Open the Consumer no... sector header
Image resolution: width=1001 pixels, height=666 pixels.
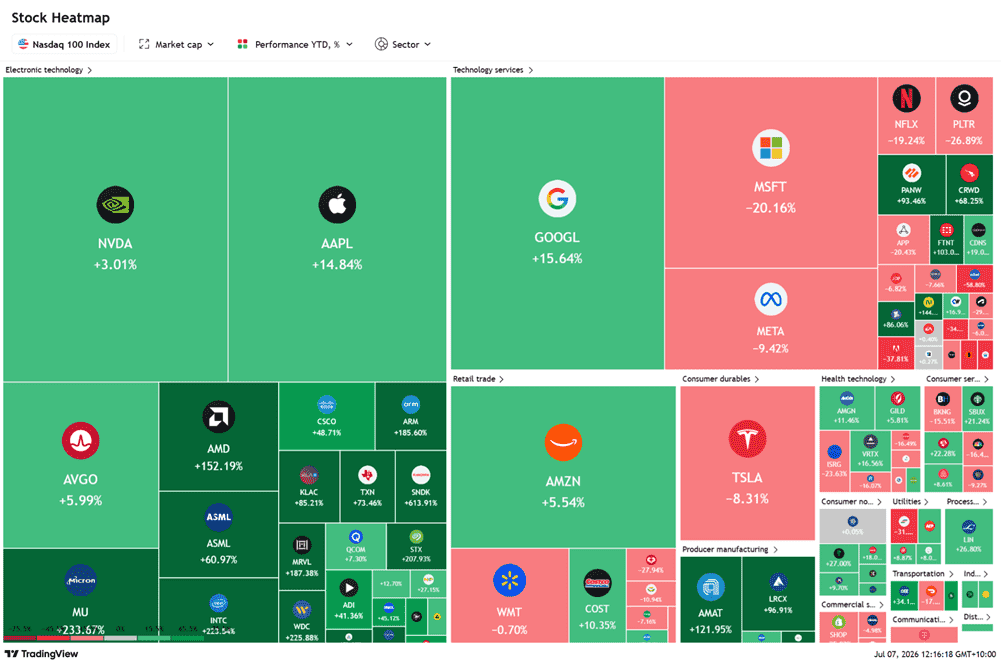pos(851,501)
